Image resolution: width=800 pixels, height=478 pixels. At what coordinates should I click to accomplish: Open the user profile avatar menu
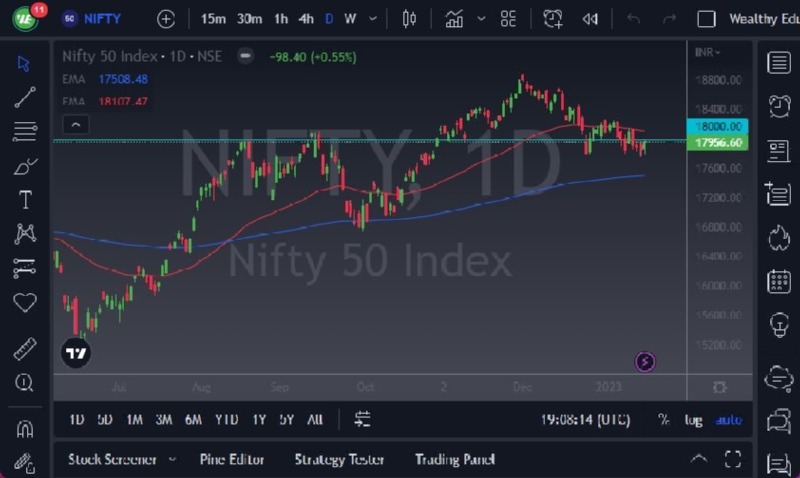[26, 19]
